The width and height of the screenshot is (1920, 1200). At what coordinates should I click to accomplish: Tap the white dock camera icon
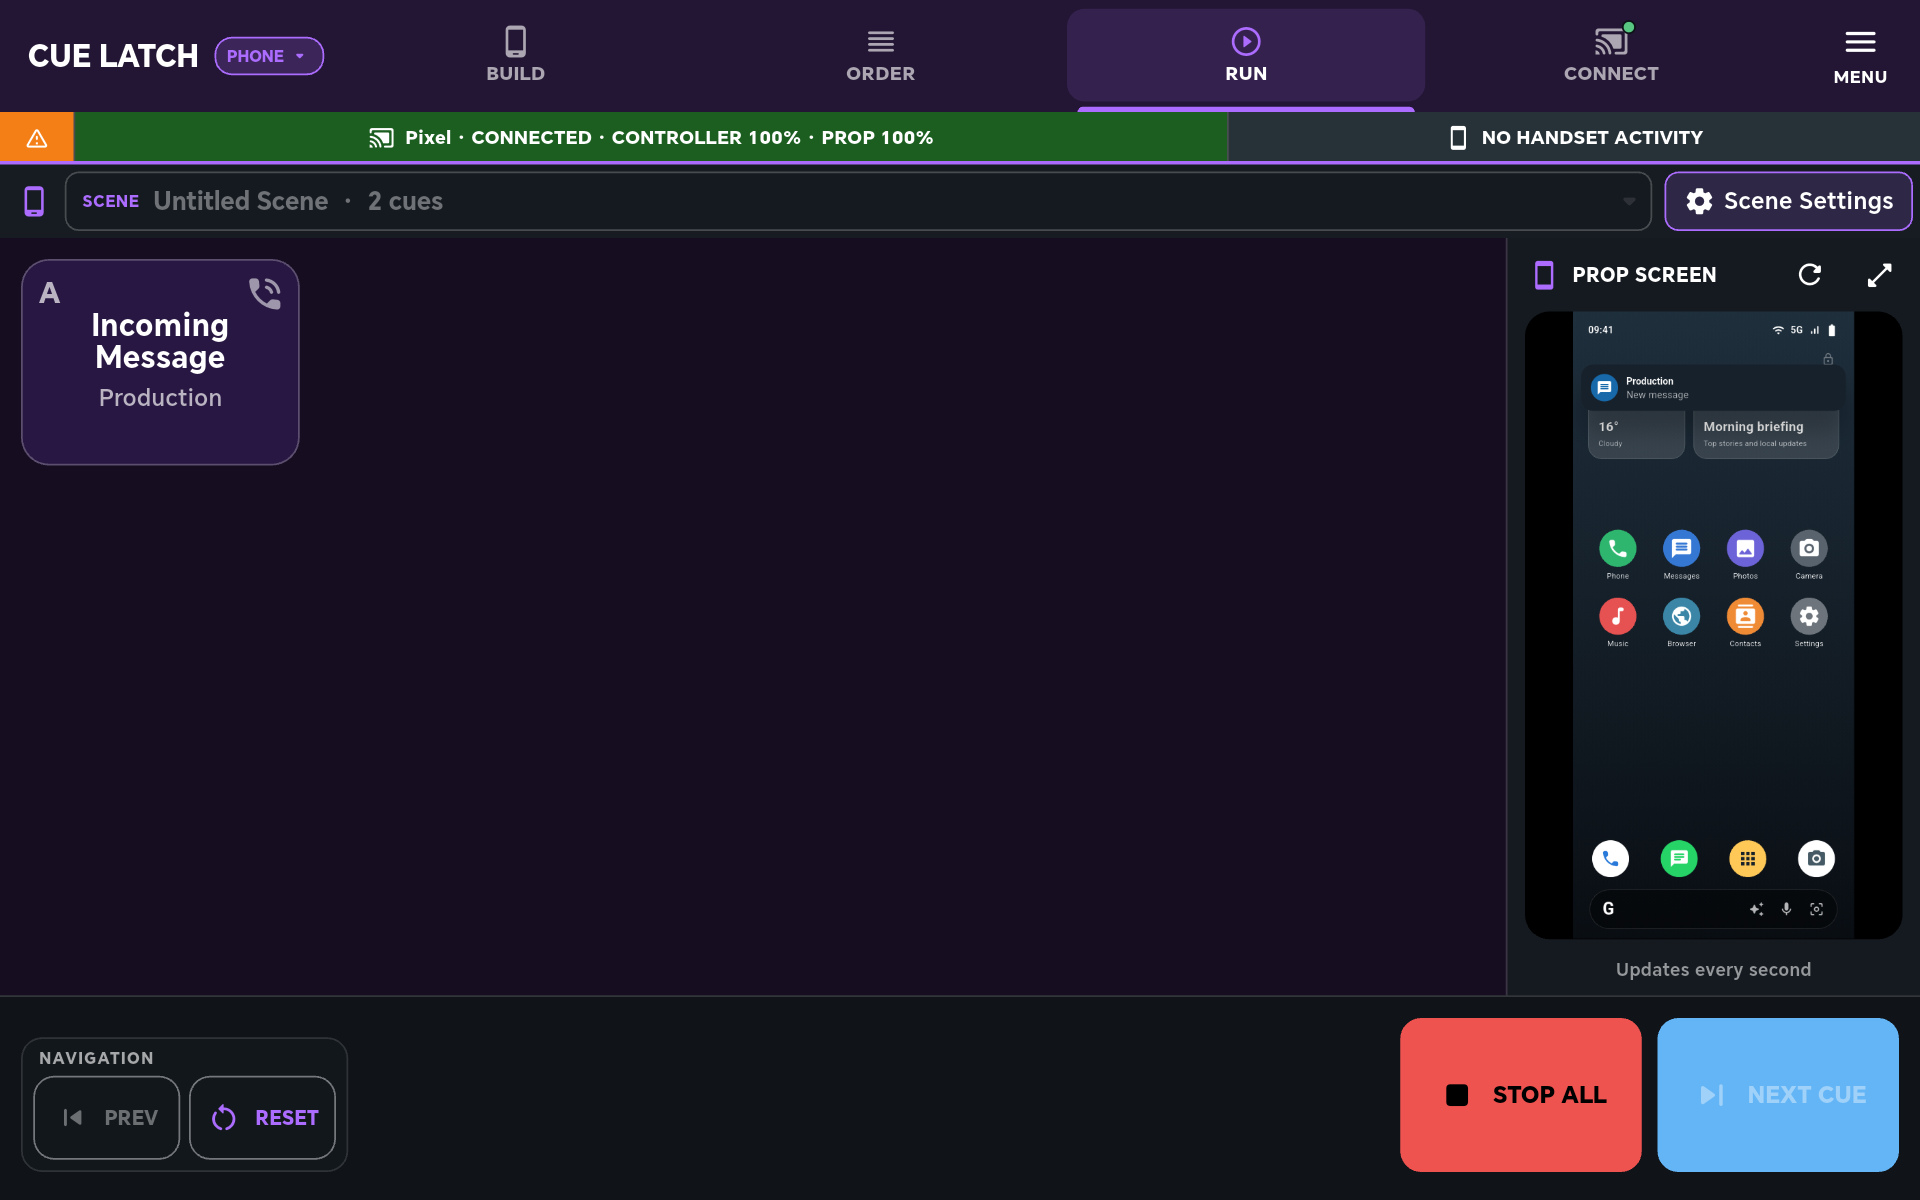tap(1816, 858)
